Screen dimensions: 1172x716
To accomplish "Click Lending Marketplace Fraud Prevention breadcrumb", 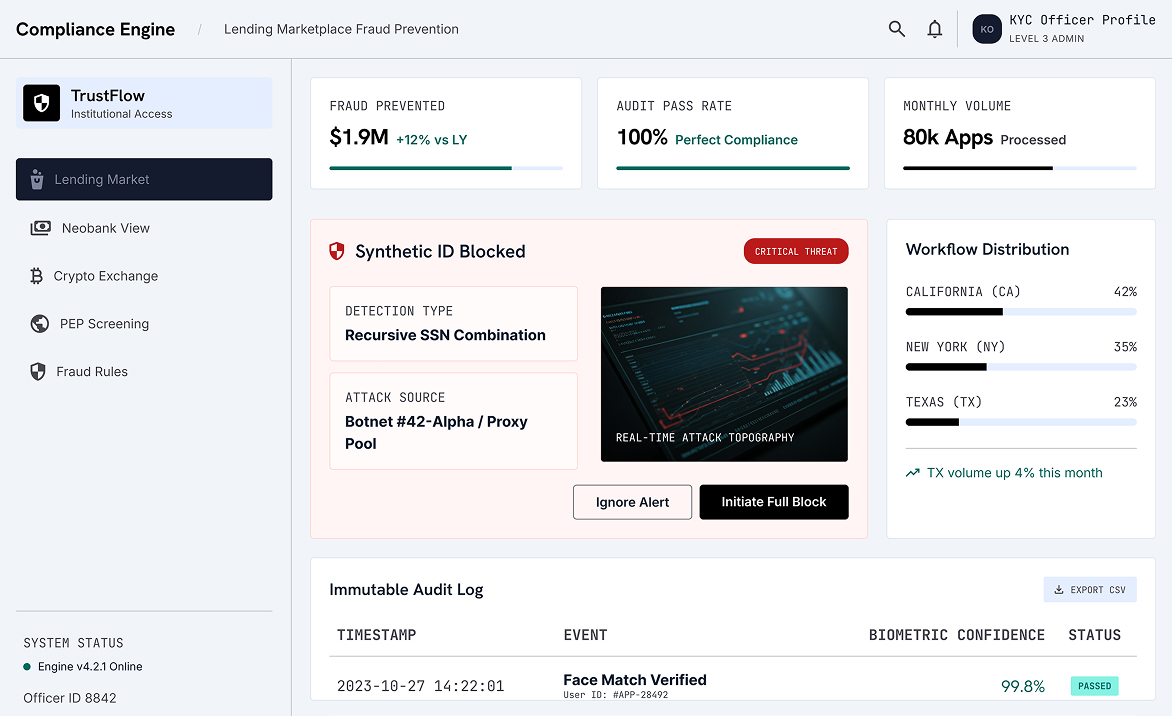I will tap(342, 29).
